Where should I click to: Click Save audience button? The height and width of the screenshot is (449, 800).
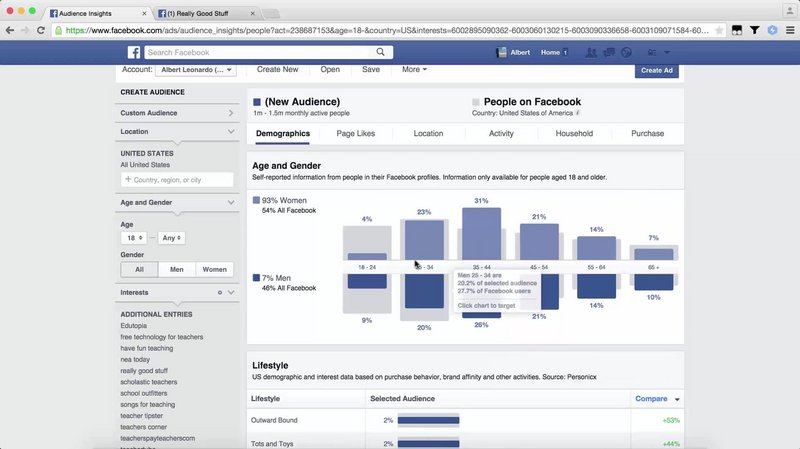[371, 69]
